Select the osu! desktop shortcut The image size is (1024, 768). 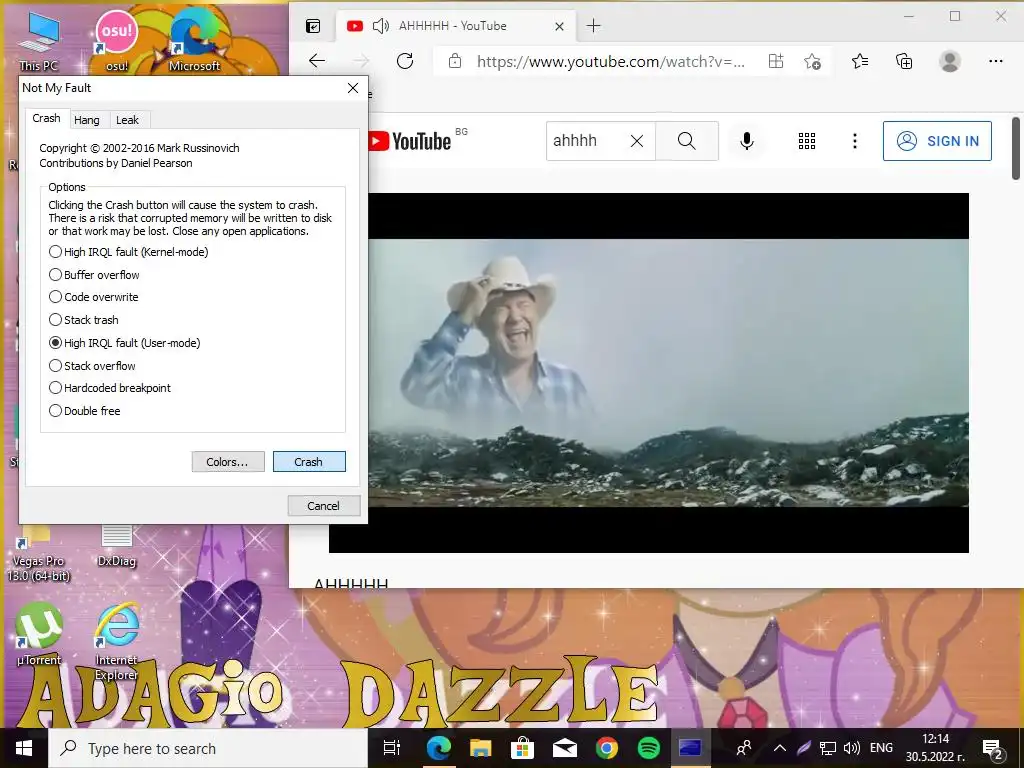pyautogui.click(x=117, y=40)
